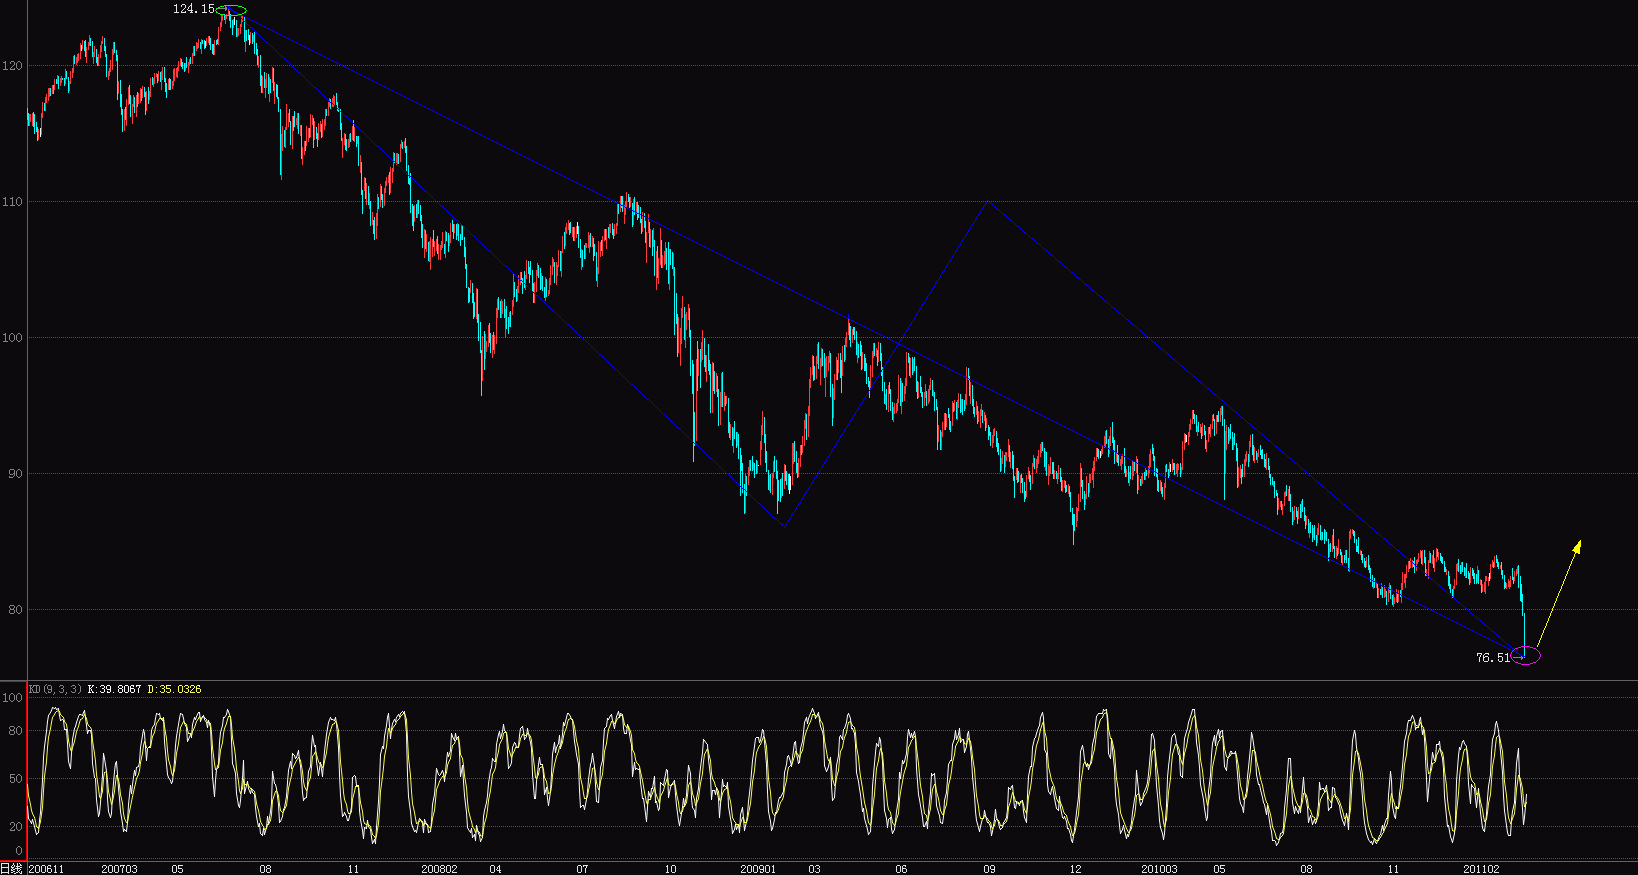Screen dimensions: 1638x875
Task: Click the 124.15 high price label
Action: (194, 9)
